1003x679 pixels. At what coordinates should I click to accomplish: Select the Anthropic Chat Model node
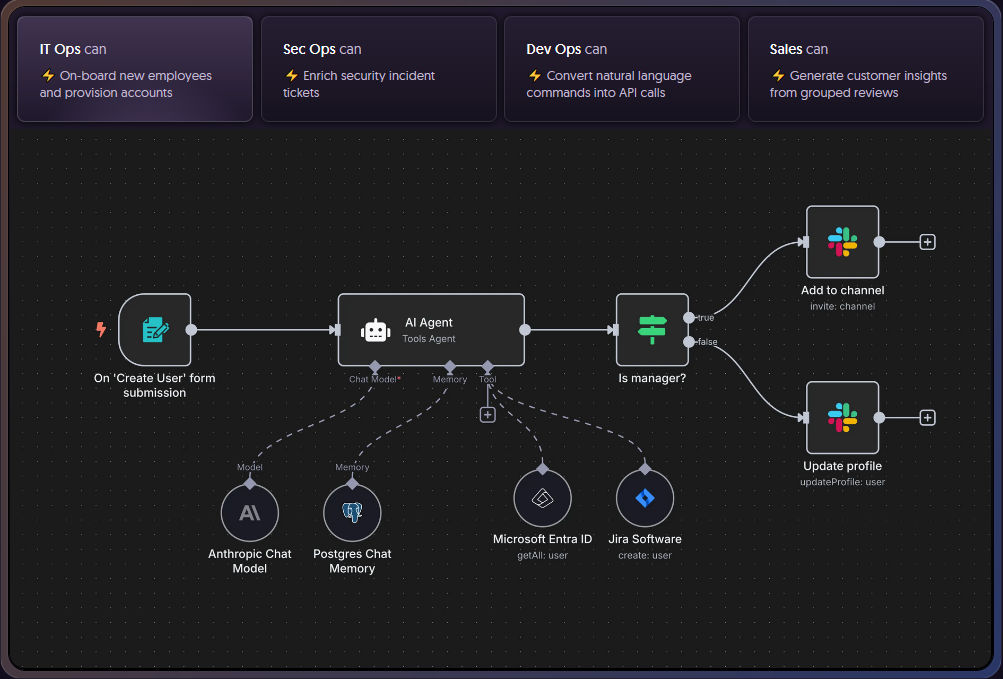tap(249, 513)
